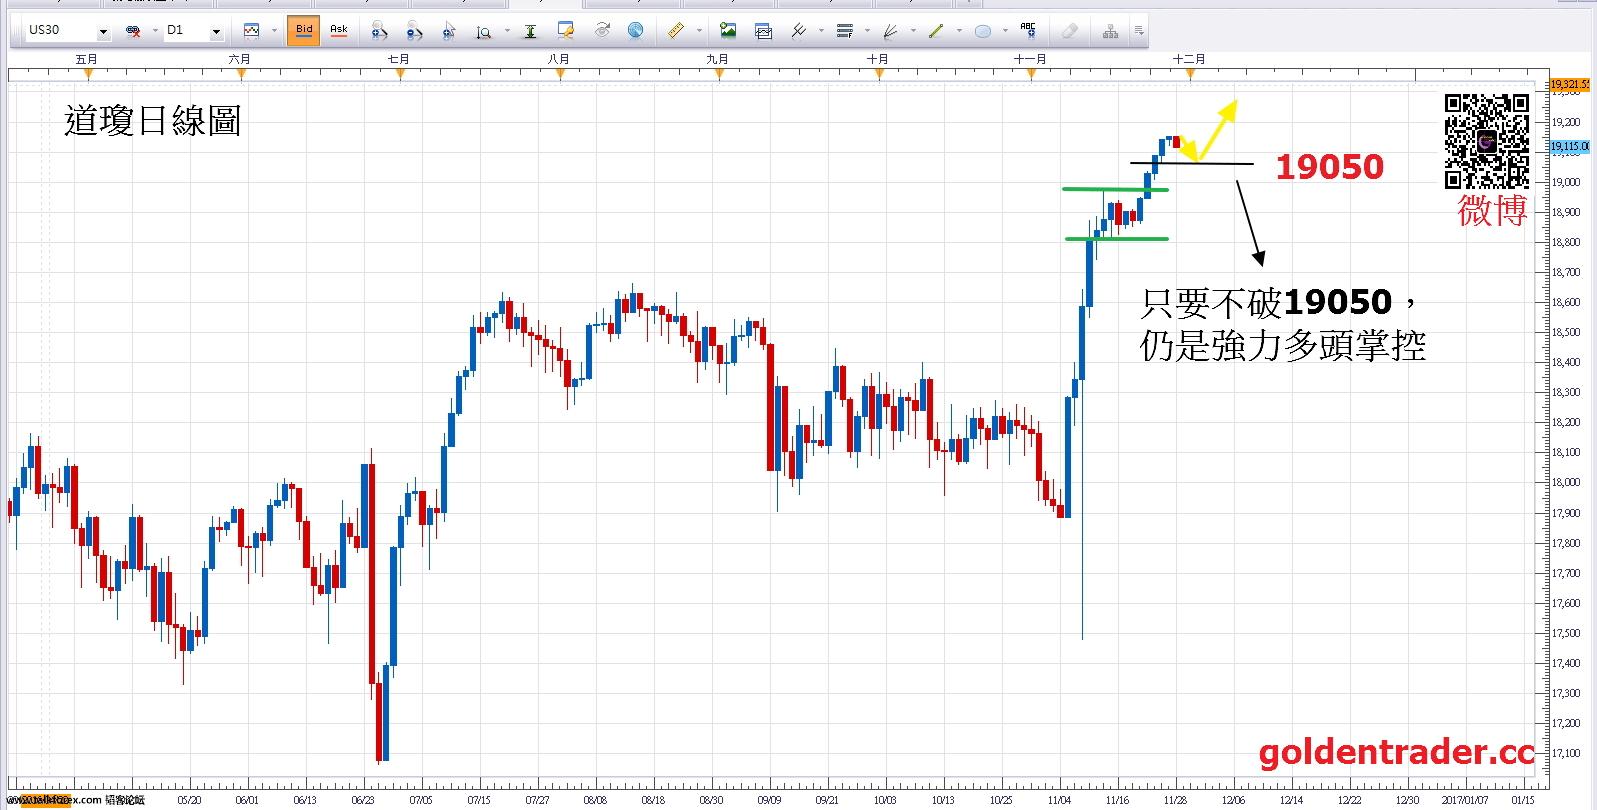Image resolution: width=1597 pixels, height=810 pixels.
Task: Select the Fibonacci lines tool
Action: 845,31
